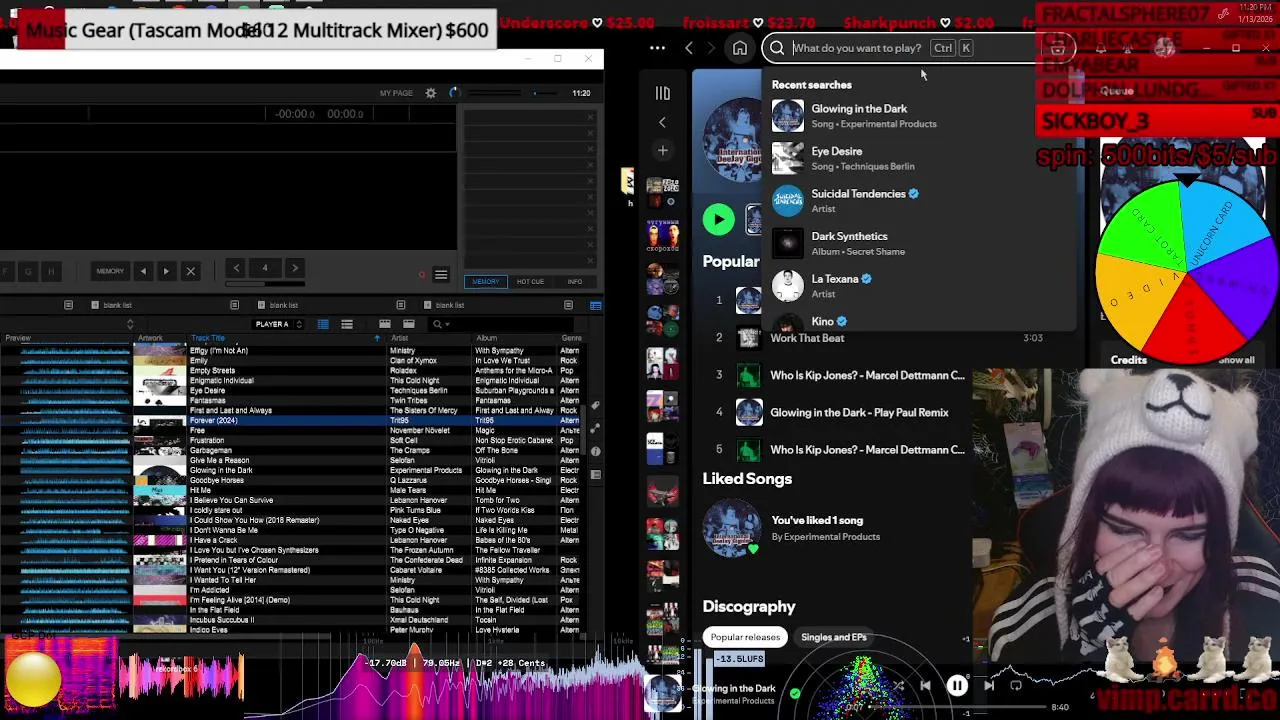Open recent search Eye Desire
1280x720 pixels.
pyautogui.click(x=917, y=158)
